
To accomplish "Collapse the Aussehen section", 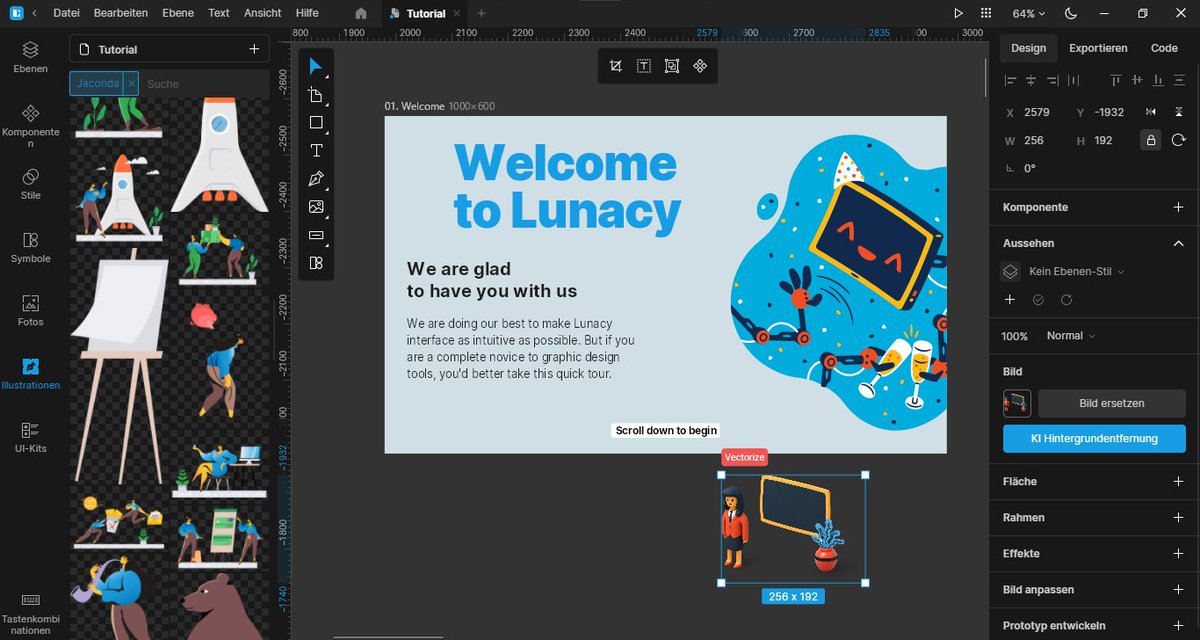I will pyautogui.click(x=1178, y=243).
